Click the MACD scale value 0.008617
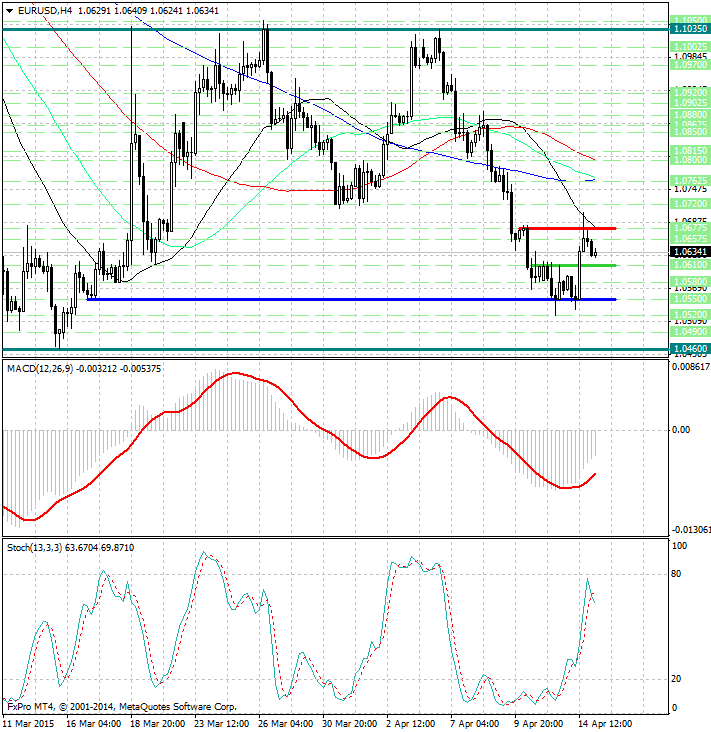This screenshot has height=732, width=711. coord(691,367)
